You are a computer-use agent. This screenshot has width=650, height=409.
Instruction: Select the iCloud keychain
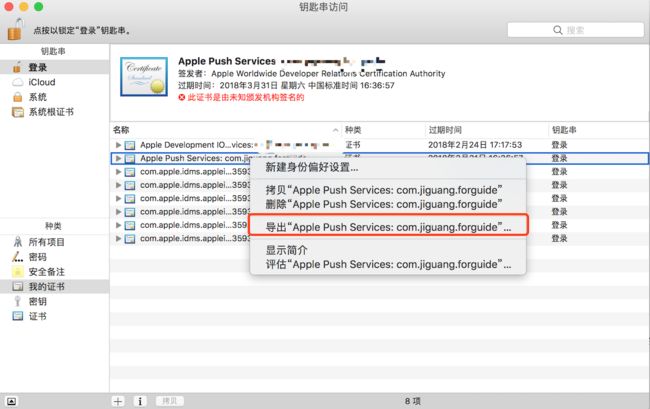point(54,82)
